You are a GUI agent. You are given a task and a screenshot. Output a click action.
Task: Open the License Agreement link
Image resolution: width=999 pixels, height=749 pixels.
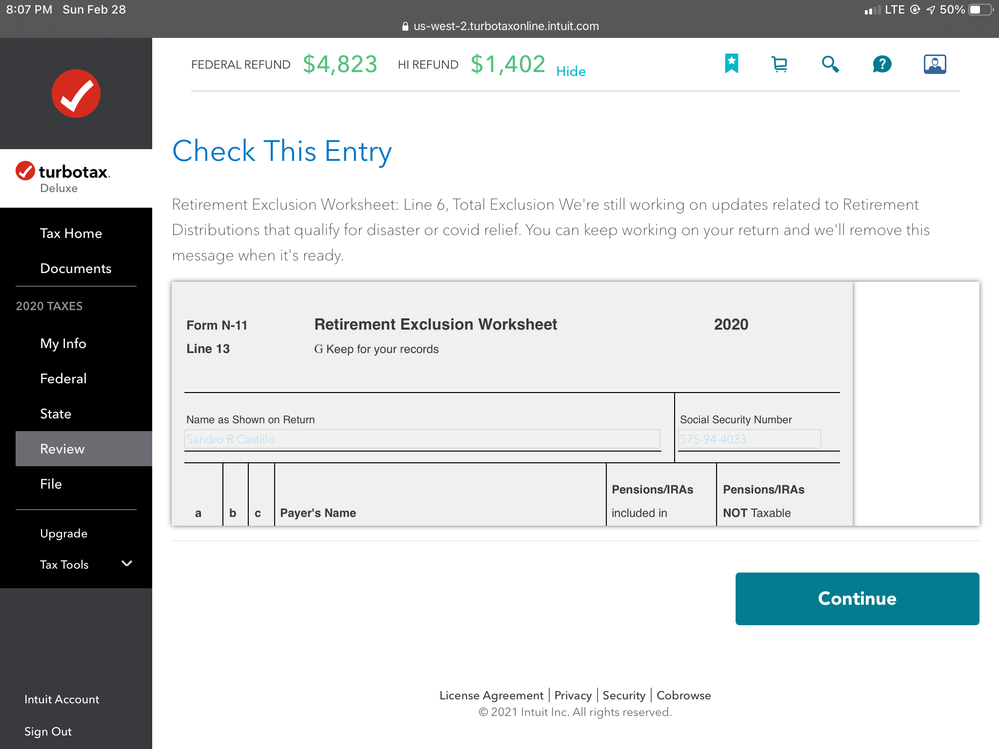[x=491, y=696]
